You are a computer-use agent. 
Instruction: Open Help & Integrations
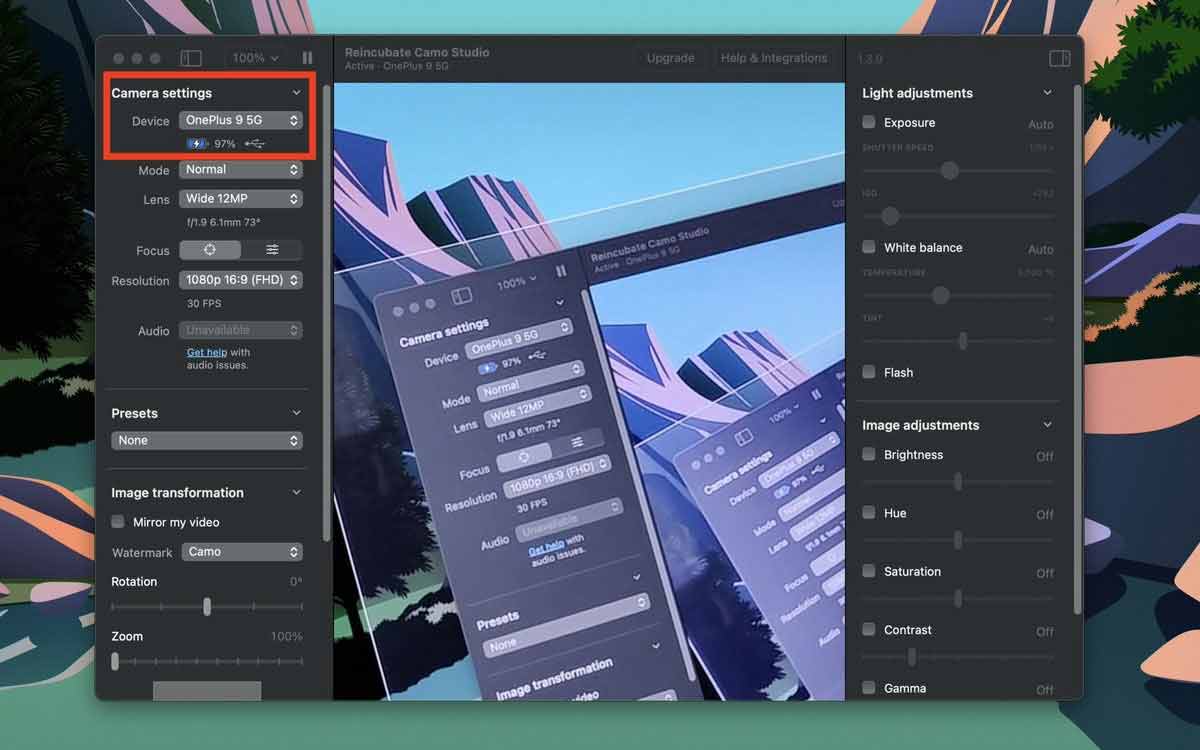pos(774,58)
